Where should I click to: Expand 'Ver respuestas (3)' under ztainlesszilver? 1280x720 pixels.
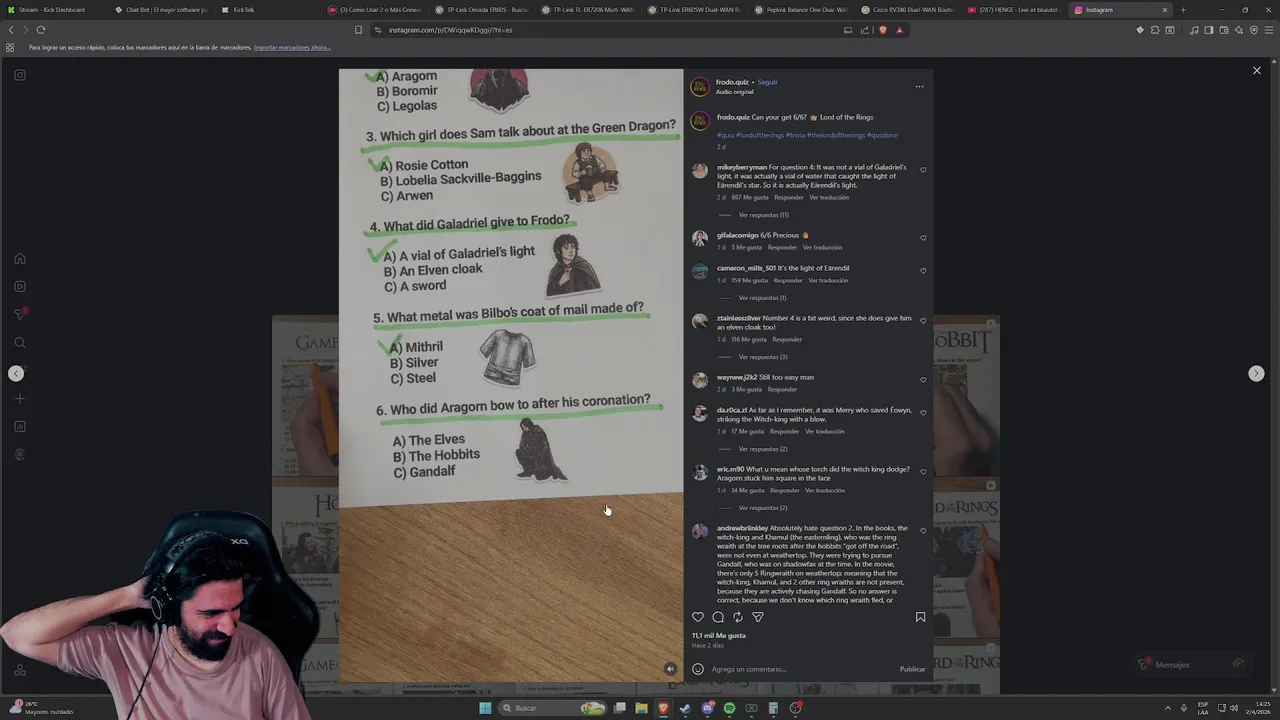[x=763, y=357]
